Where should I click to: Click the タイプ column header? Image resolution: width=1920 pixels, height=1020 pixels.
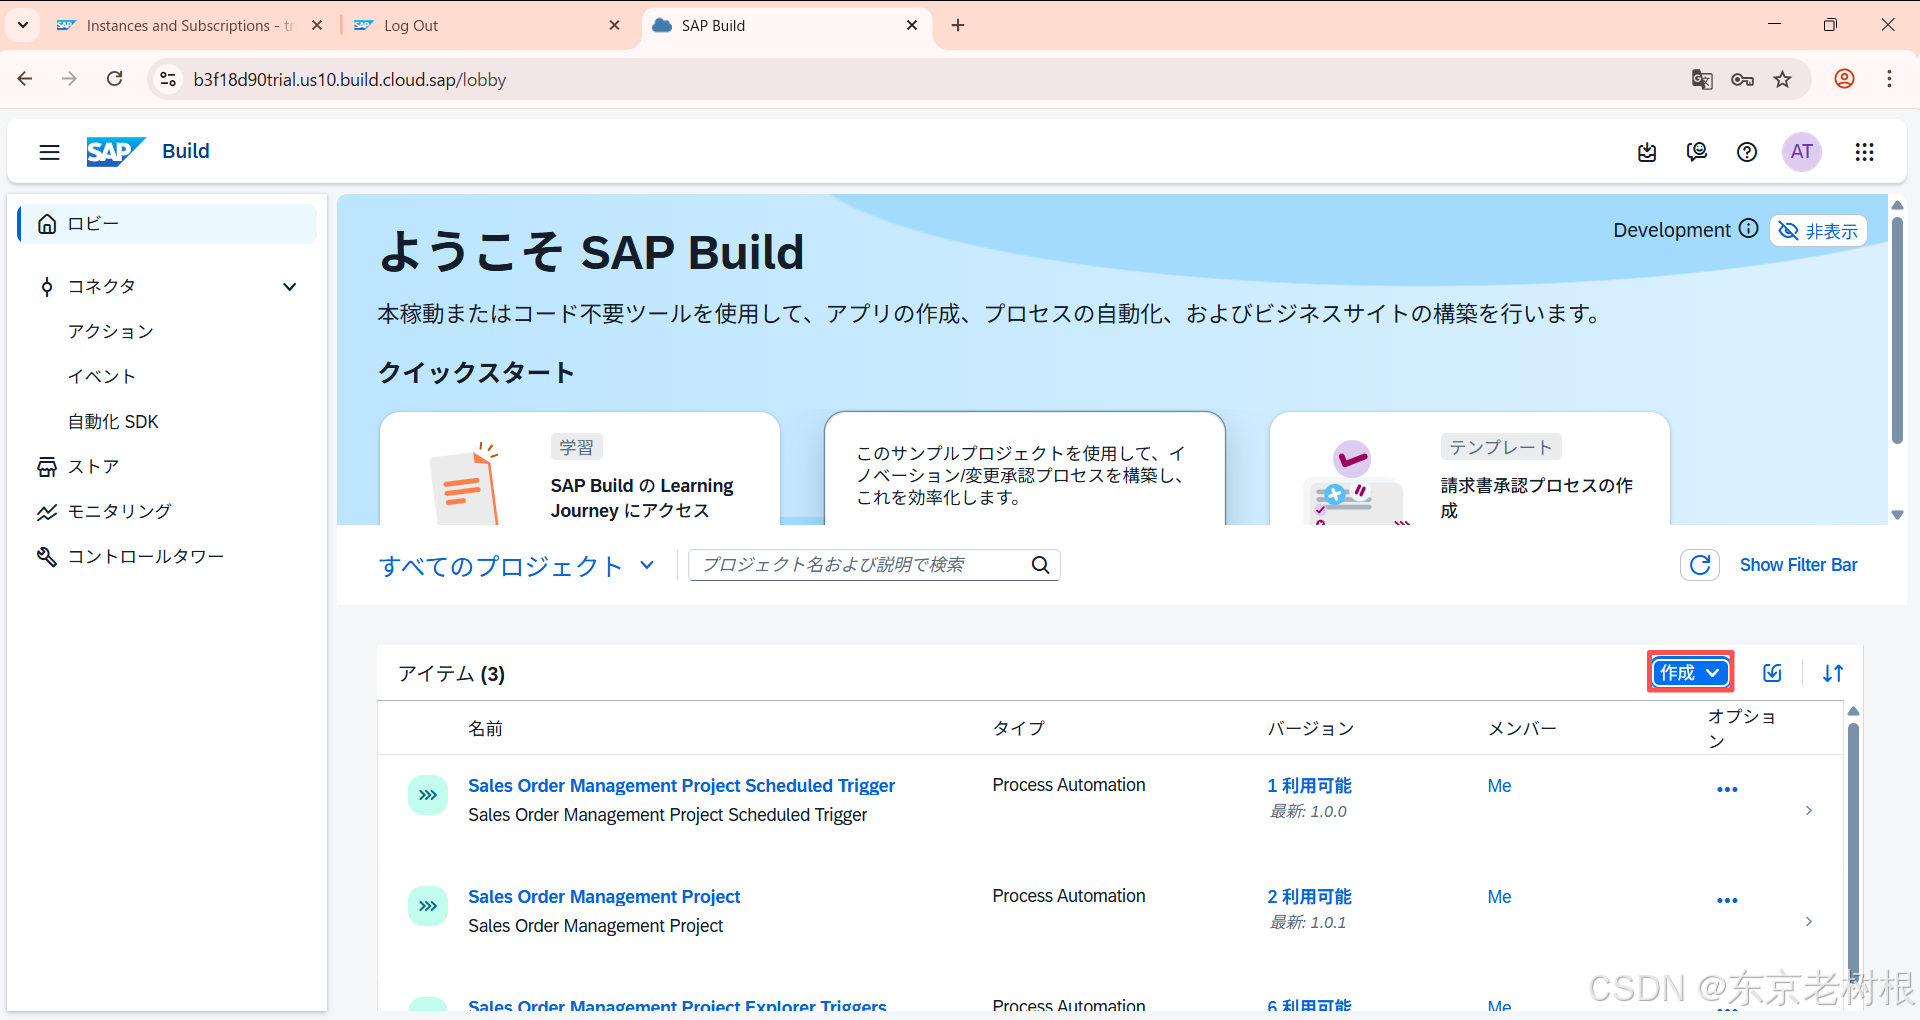(x=1018, y=729)
